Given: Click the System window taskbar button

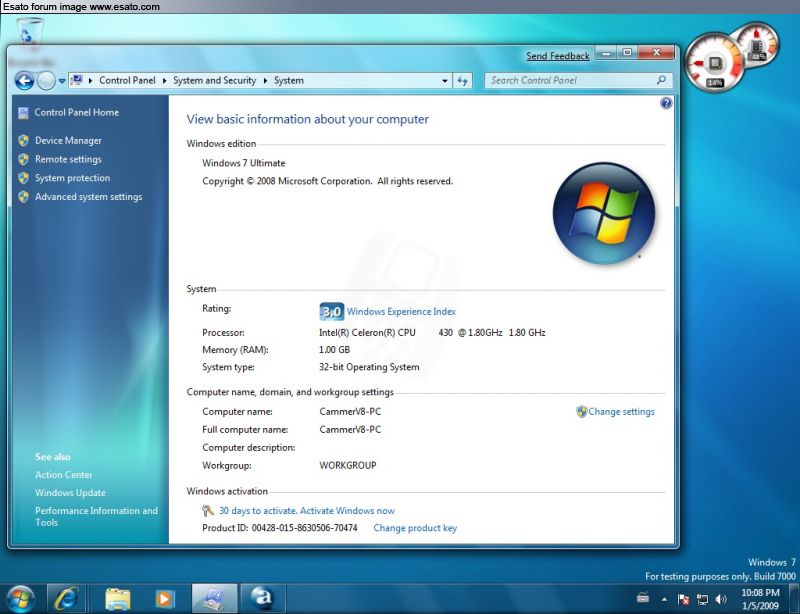Looking at the screenshot, I should click(214, 598).
